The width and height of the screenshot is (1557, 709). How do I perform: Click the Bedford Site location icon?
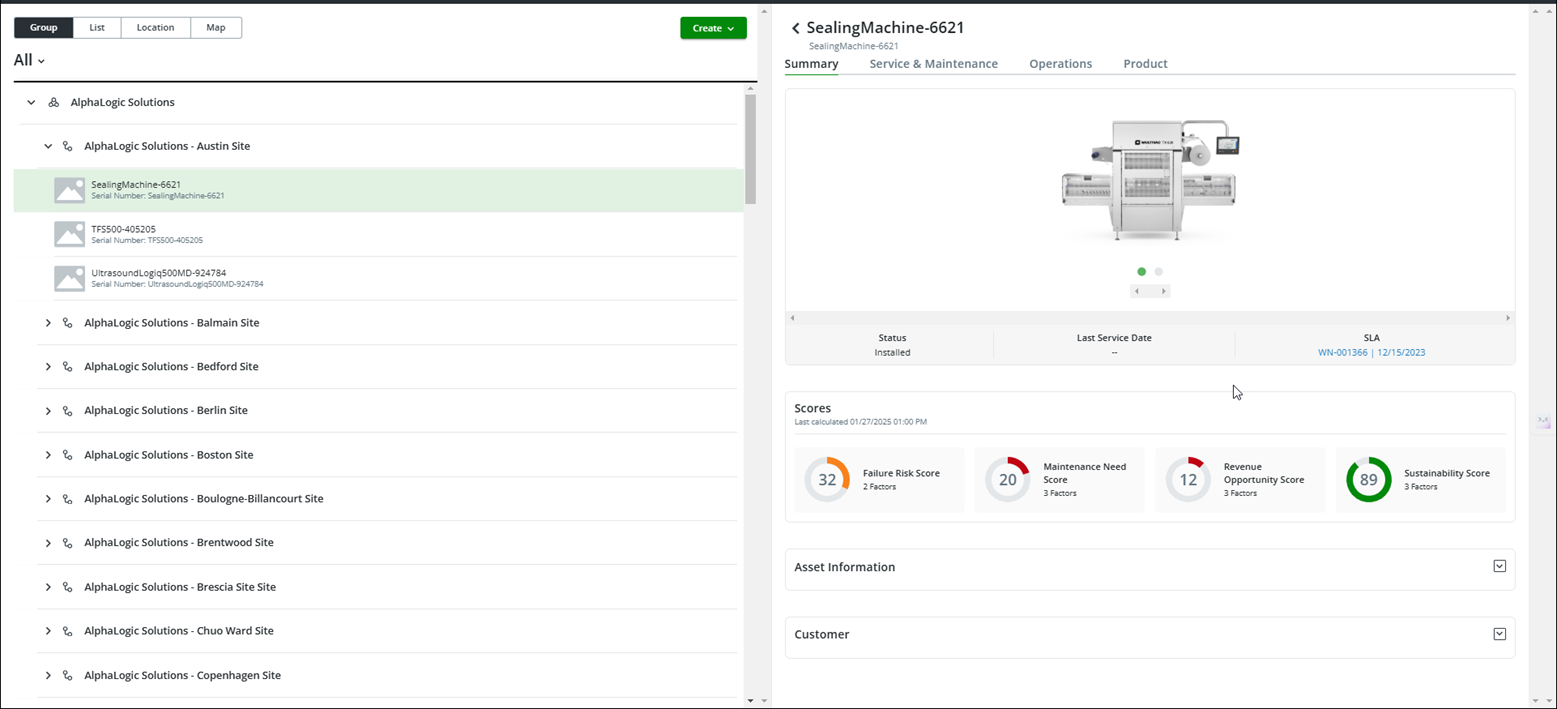(68, 367)
